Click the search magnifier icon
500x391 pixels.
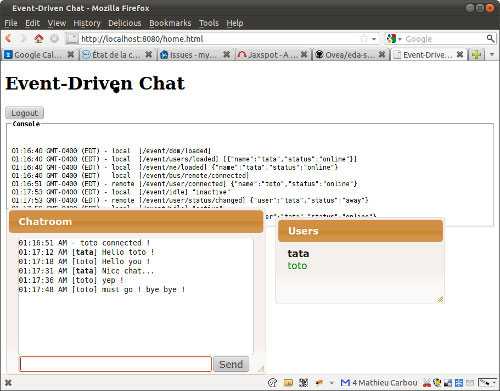490,39
